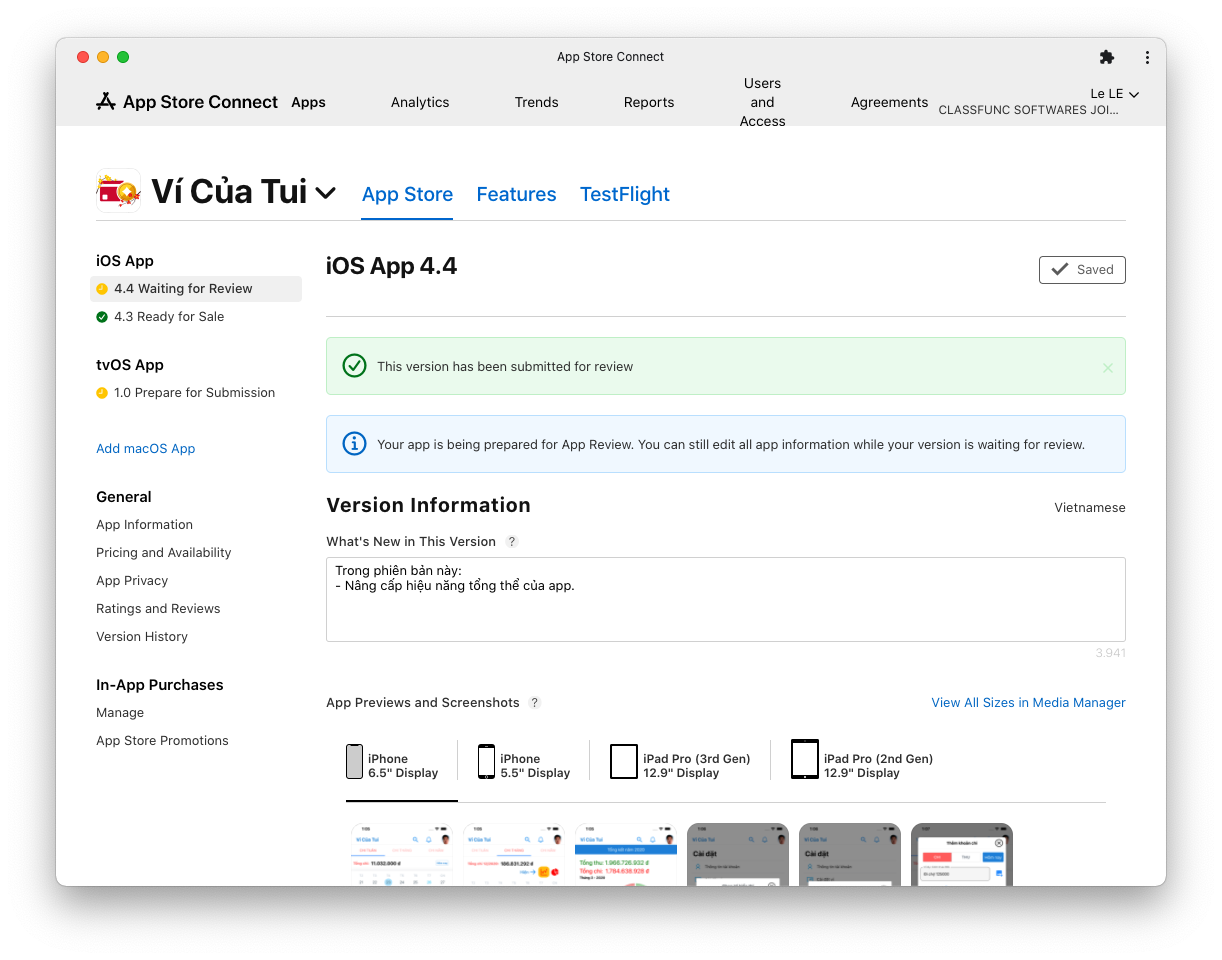Click help icon beside App Previews and Screenshots
This screenshot has width=1222, height=960.
coord(535,703)
